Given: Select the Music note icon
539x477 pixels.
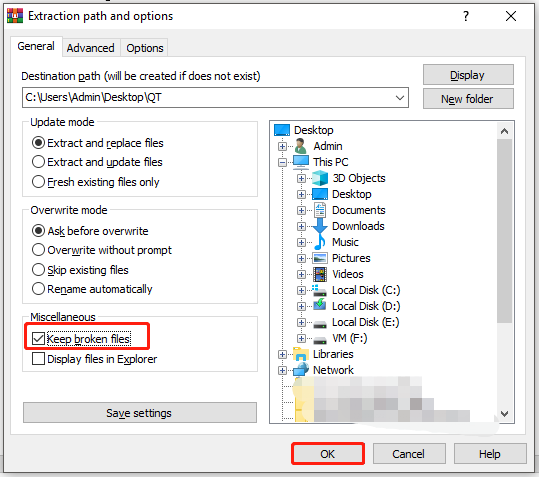Looking at the screenshot, I should click(320, 242).
